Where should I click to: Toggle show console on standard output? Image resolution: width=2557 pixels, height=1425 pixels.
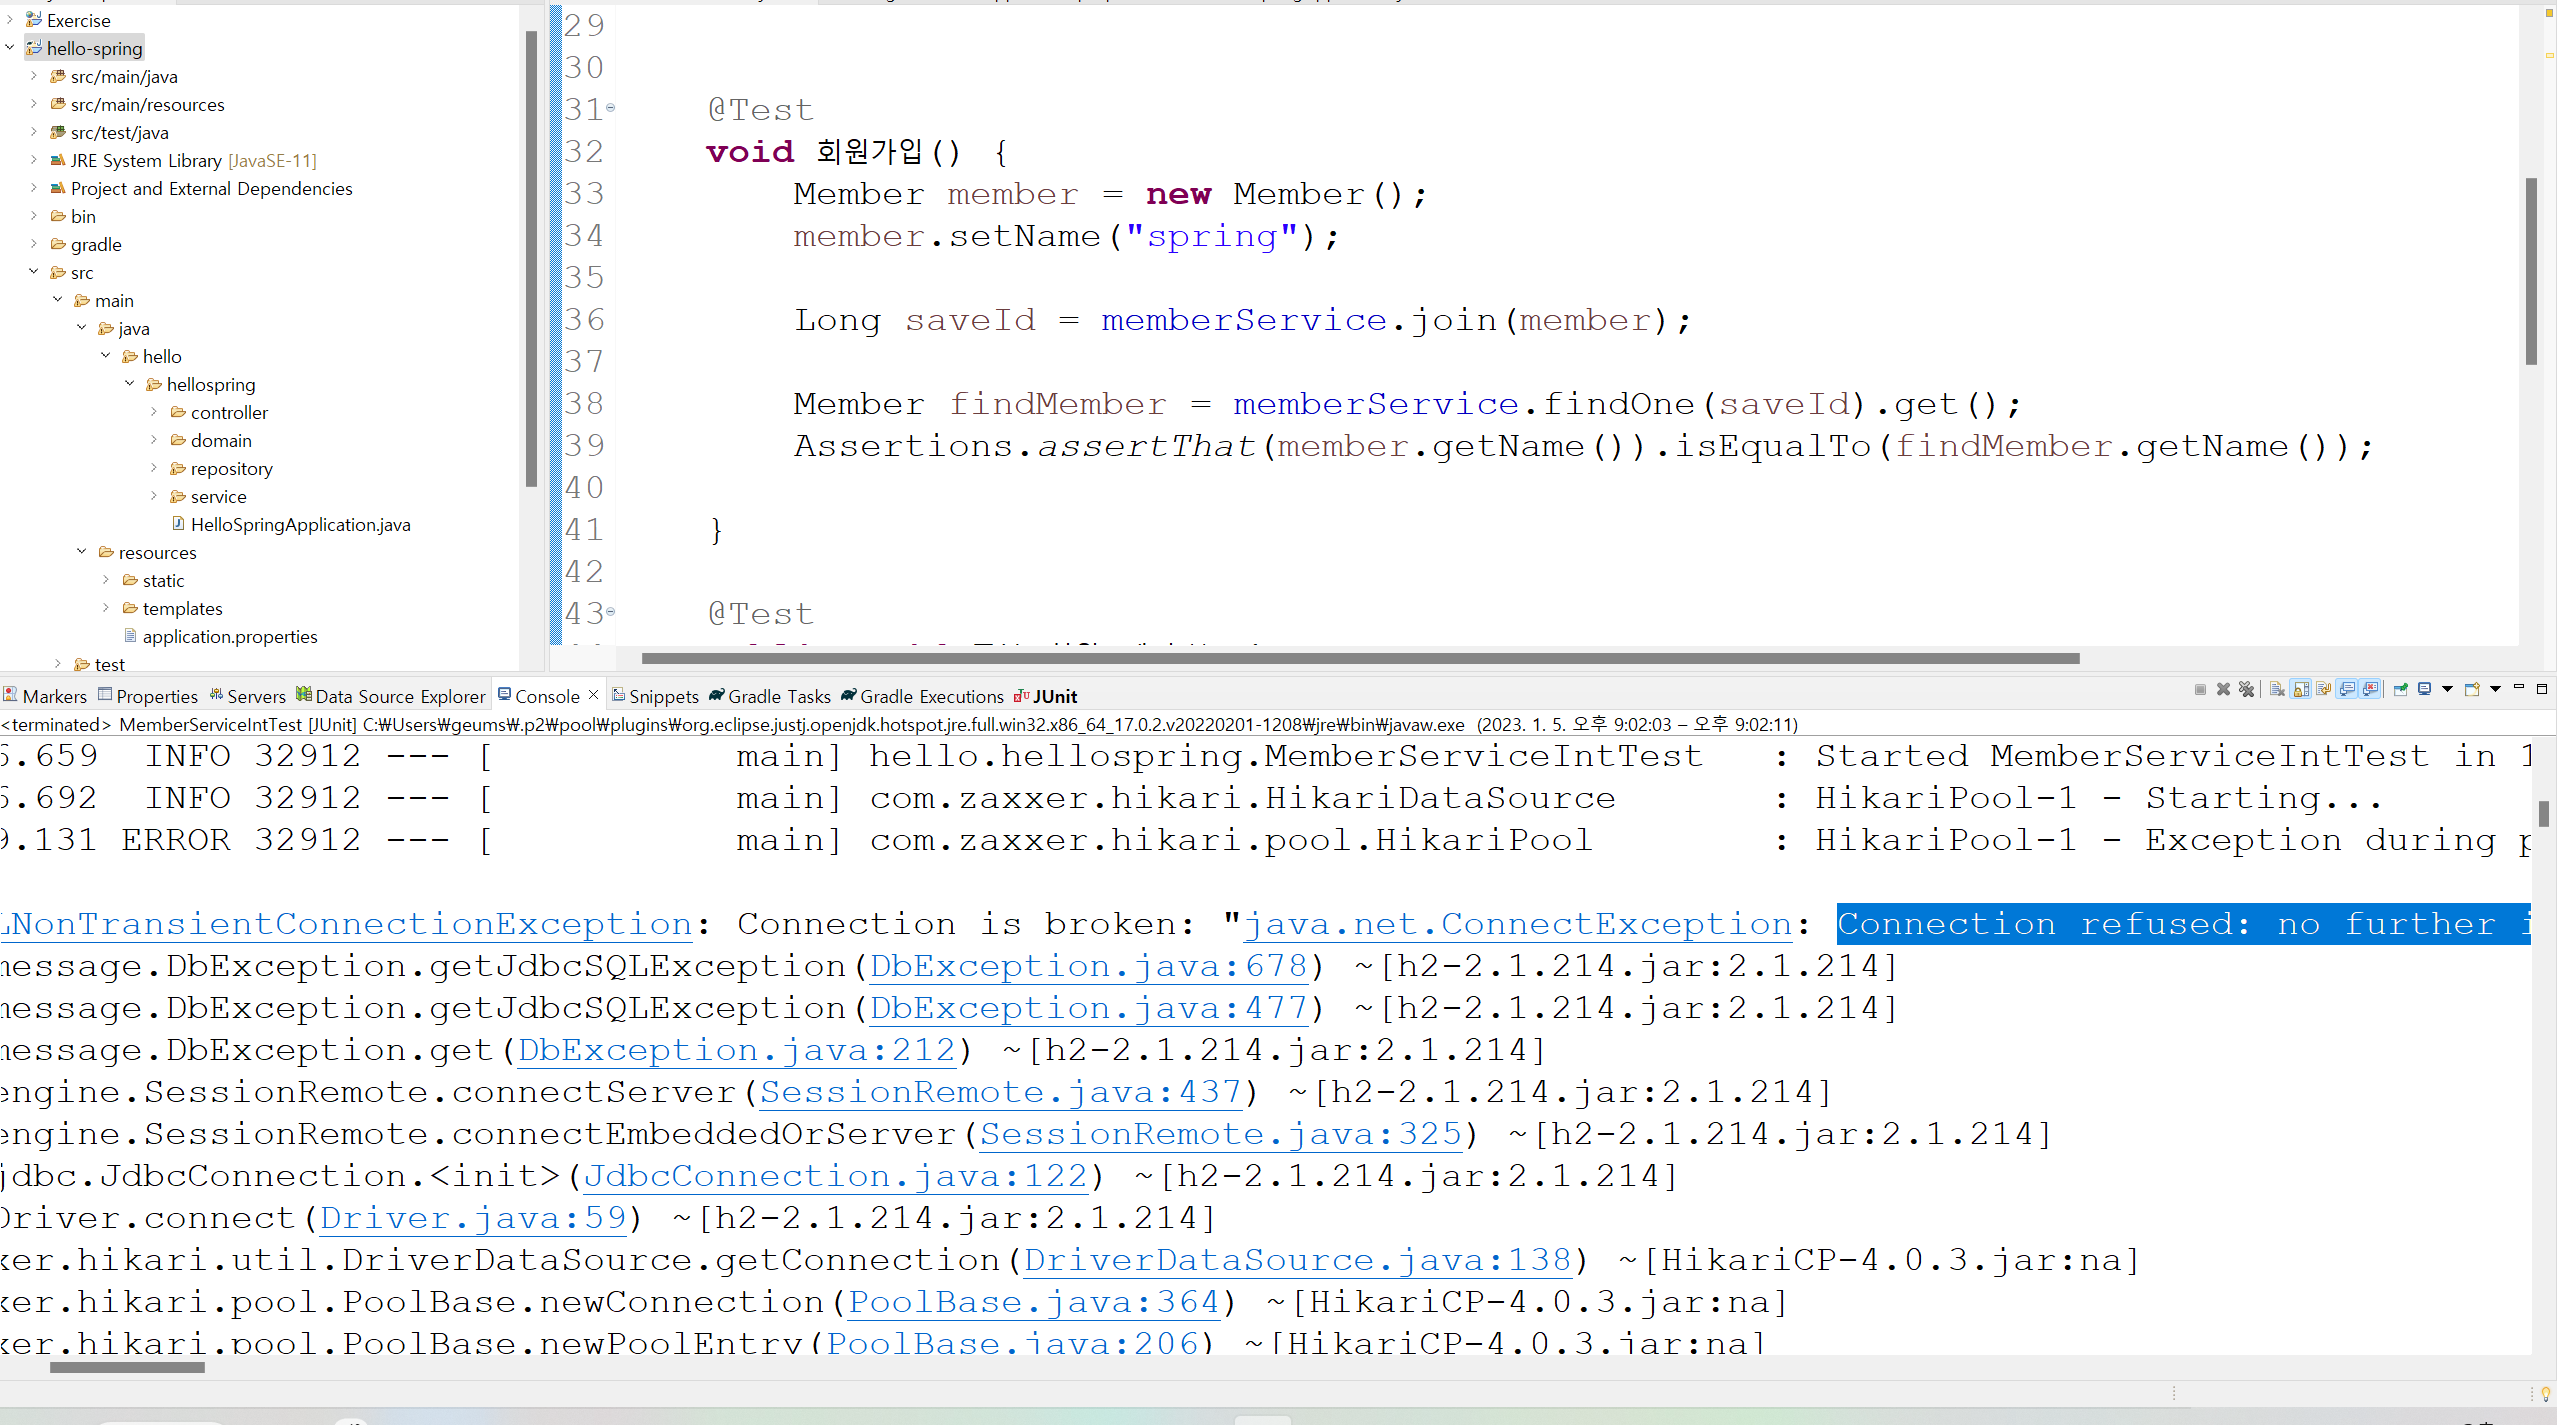(x=2347, y=689)
